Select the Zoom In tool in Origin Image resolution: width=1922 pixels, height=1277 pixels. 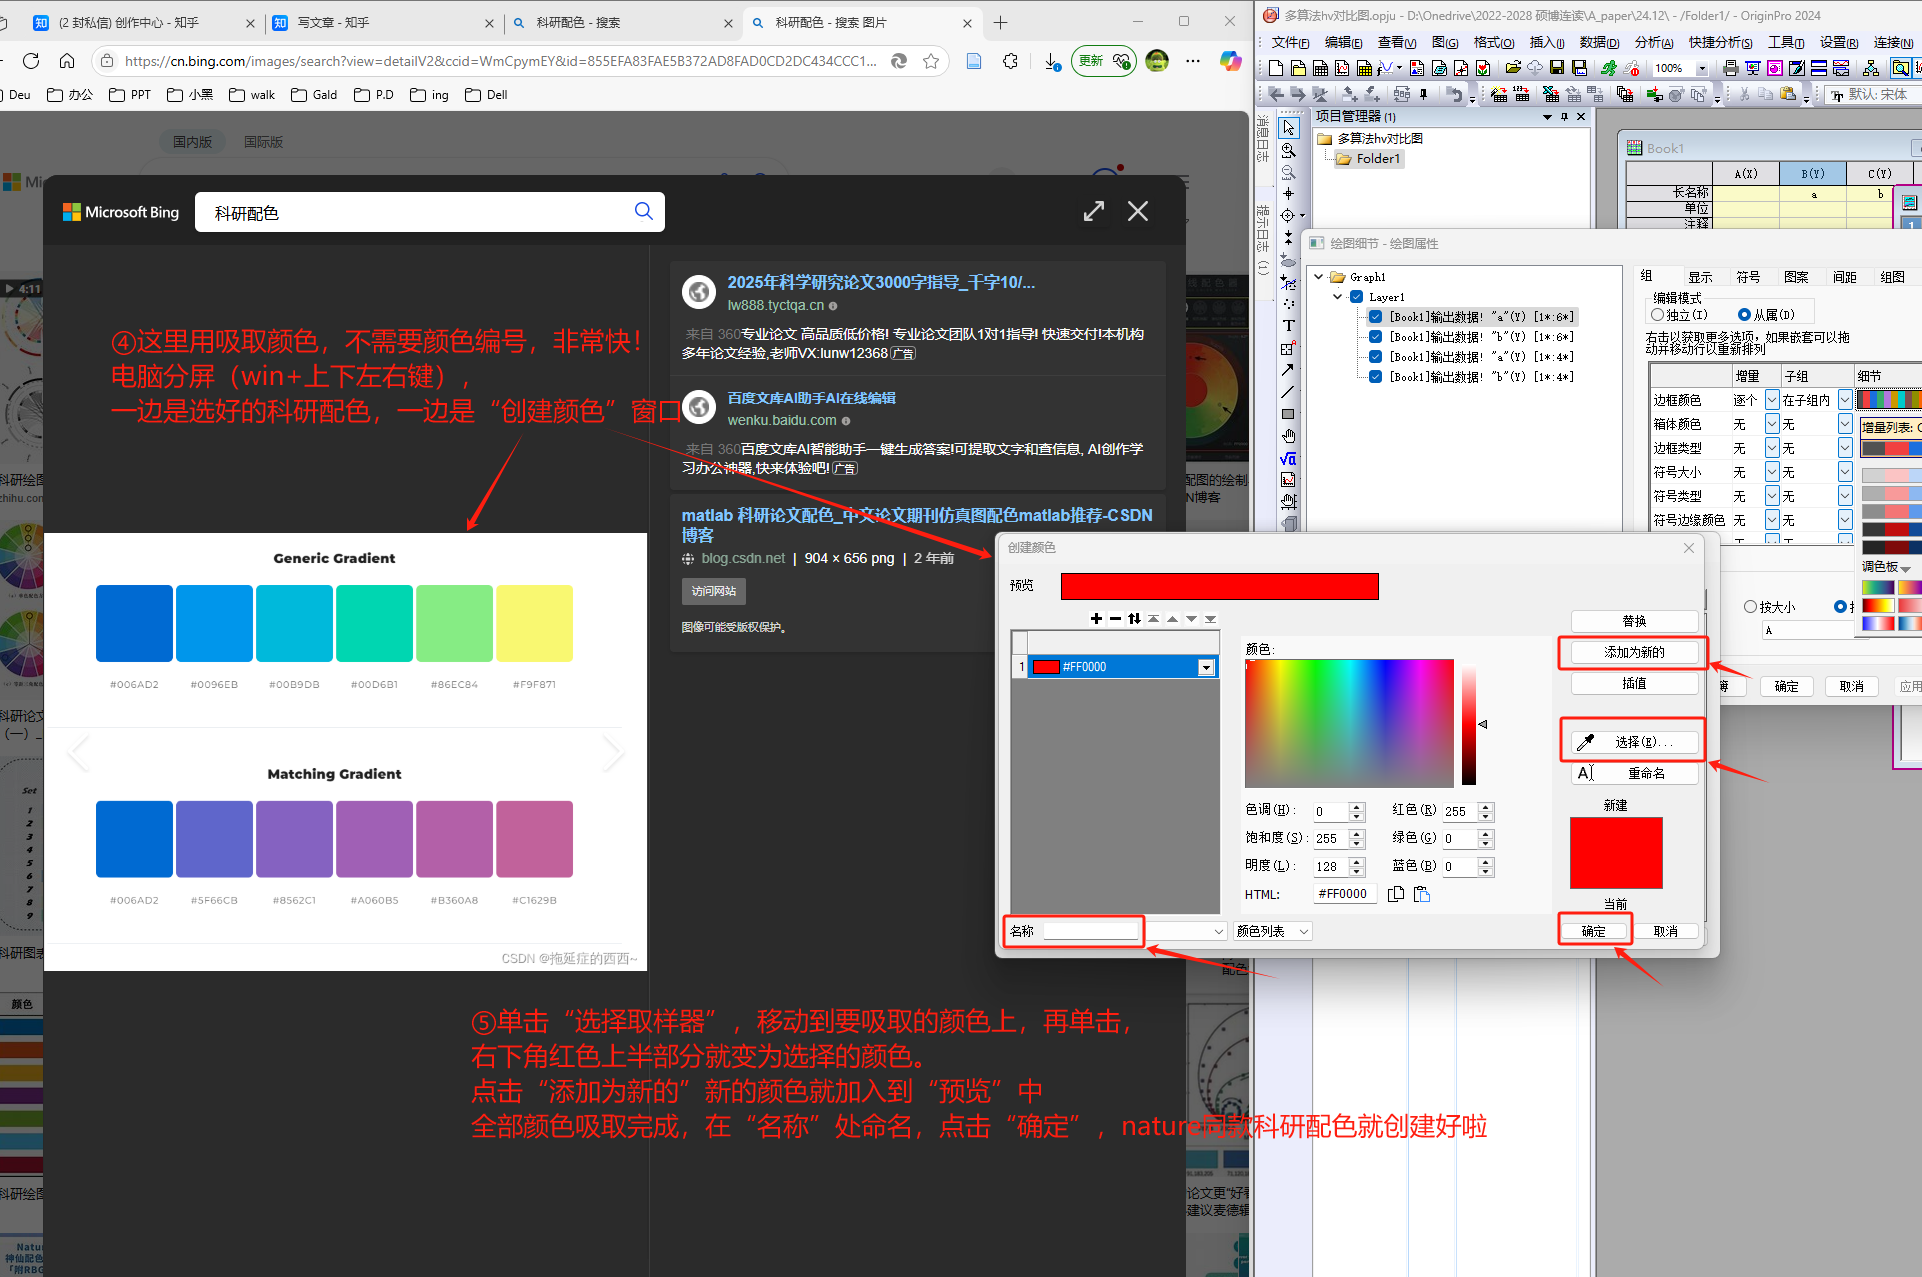[1288, 151]
